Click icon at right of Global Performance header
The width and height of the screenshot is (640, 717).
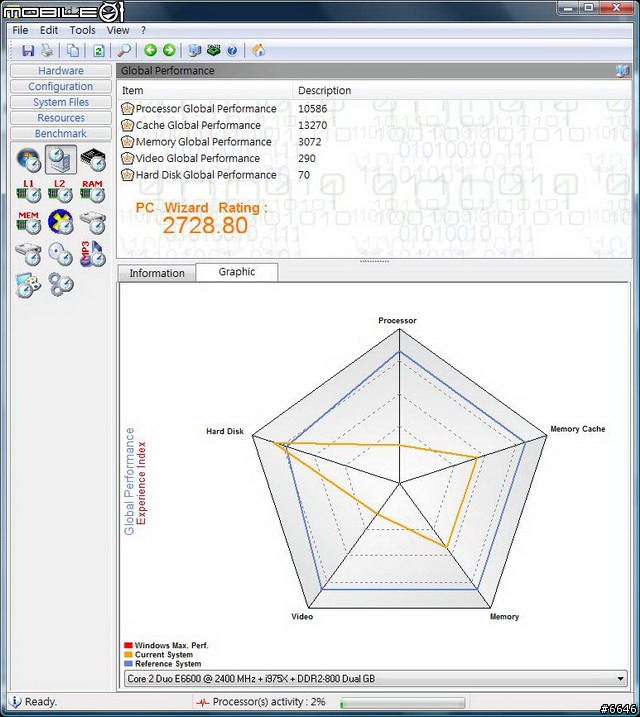click(623, 70)
